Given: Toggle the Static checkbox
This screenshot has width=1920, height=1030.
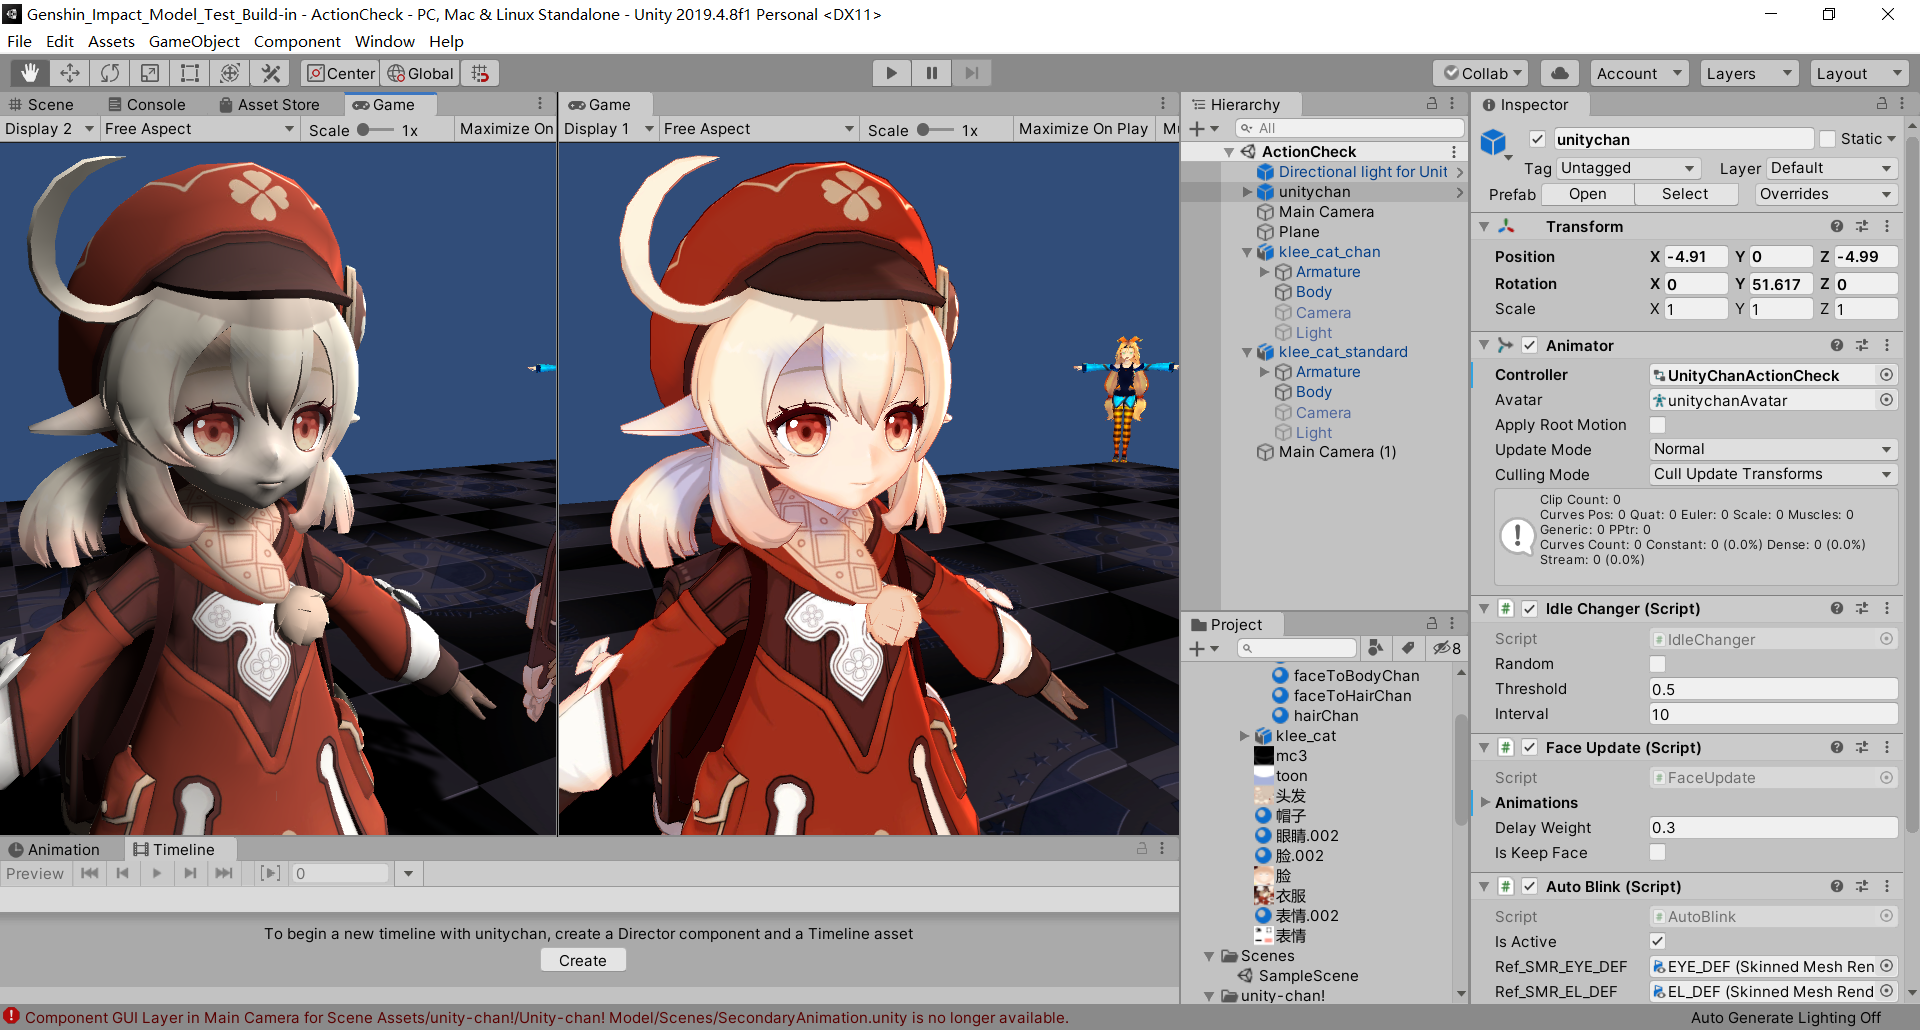Looking at the screenshot, I should coord(1827,139).
